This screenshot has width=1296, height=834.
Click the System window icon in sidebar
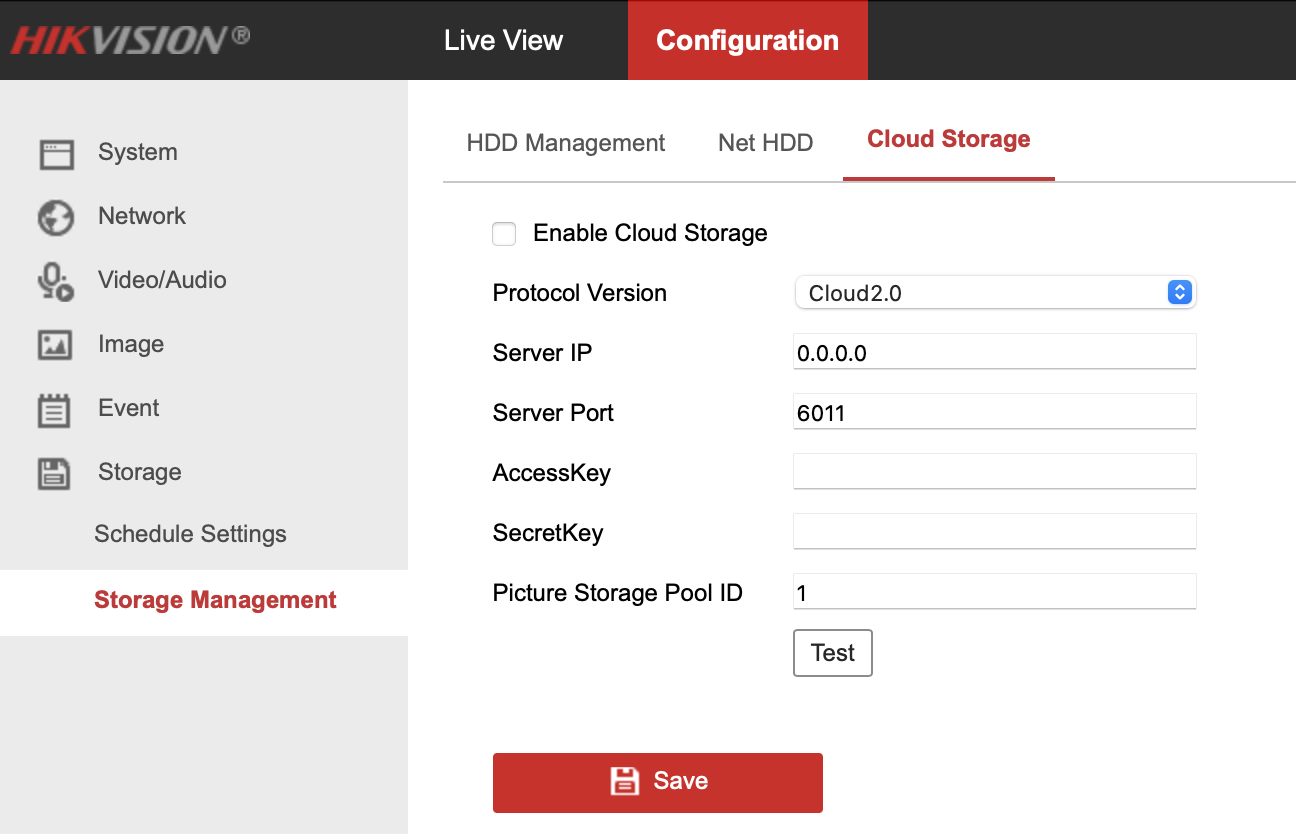point(56,154)
